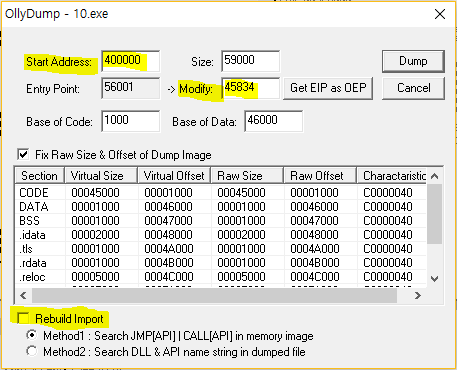Image resolution: width=457 pixels, height=370 pixels.
Task: Select the .rdata section row
Action: click(x=221, y=263)
